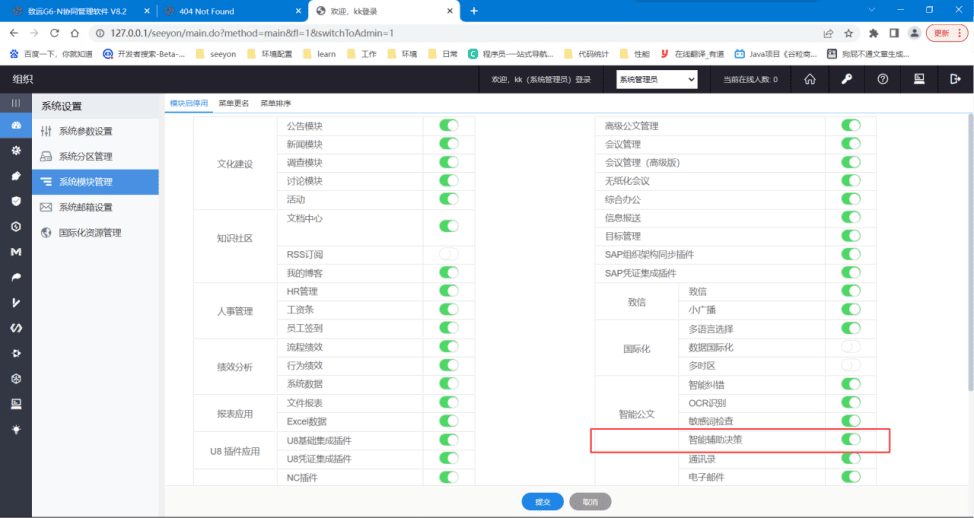Open the dashboard gauge icon in the sidebar
Image resolution: width=974 pixels, height=518 pixels.
pos(16,125)
